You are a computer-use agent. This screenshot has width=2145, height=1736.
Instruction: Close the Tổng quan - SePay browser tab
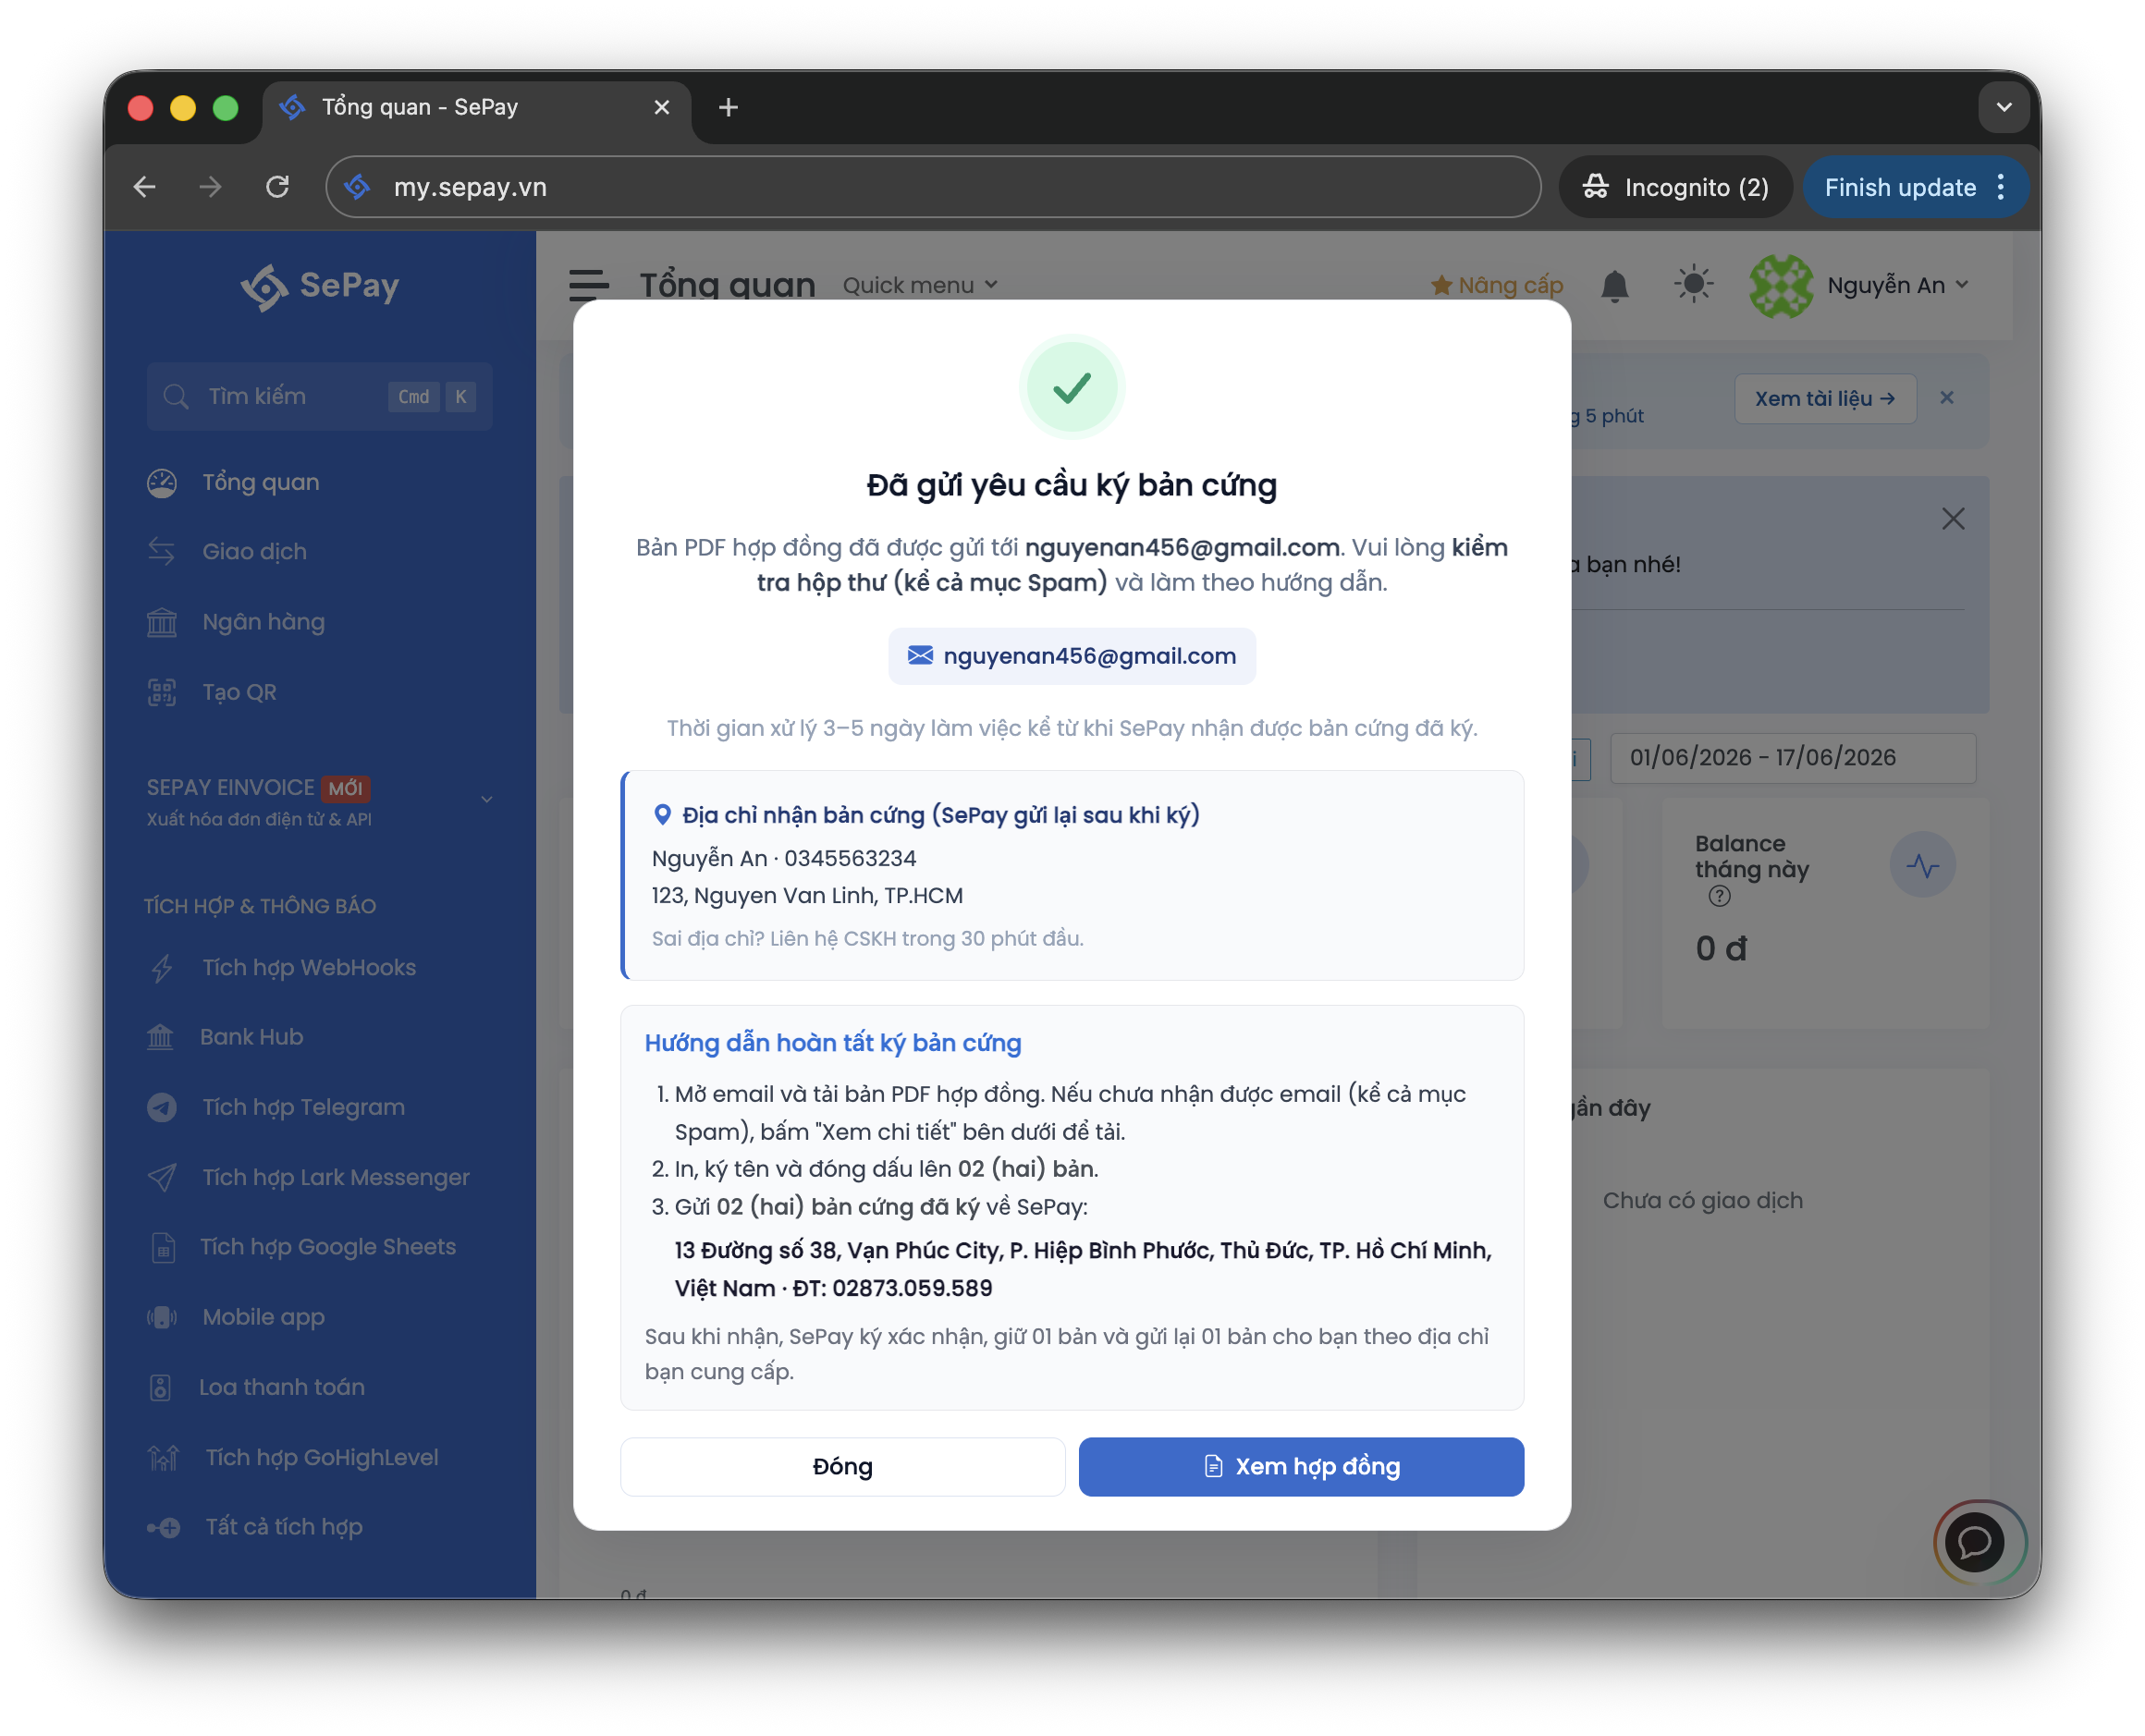tap(661, 107)
